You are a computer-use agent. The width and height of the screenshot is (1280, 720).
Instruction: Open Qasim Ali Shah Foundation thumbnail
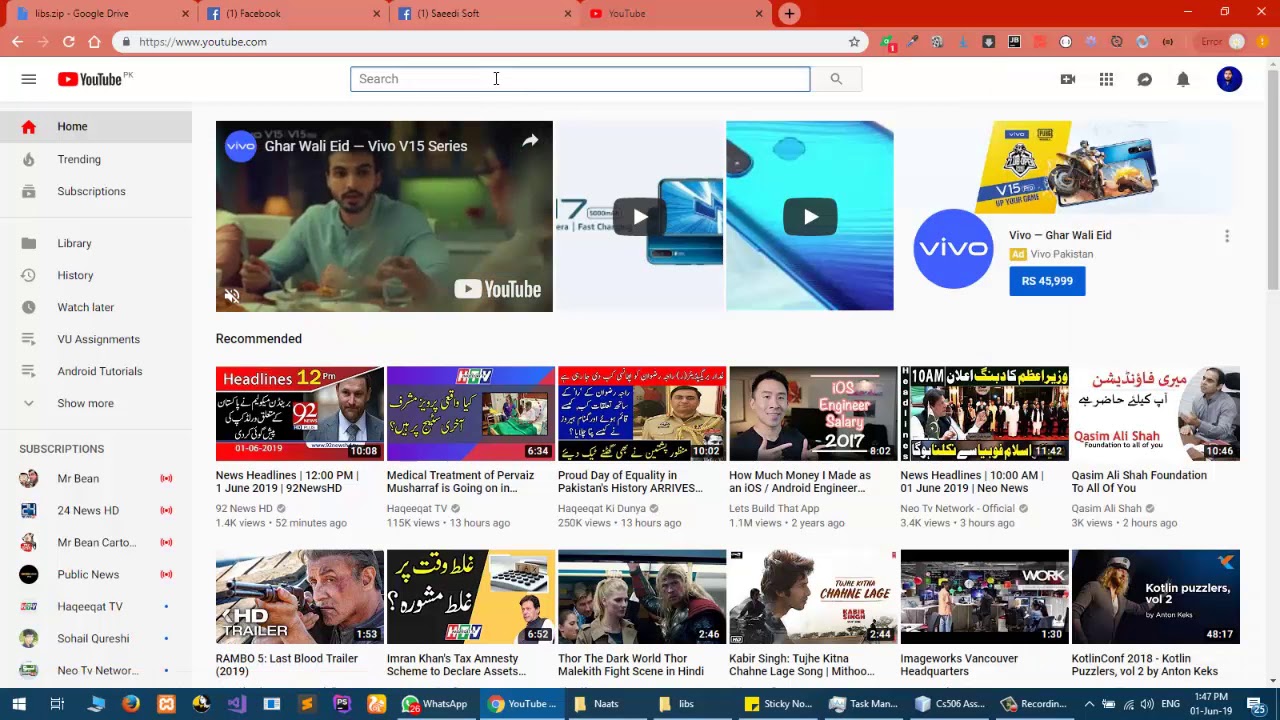point(1156,413)
